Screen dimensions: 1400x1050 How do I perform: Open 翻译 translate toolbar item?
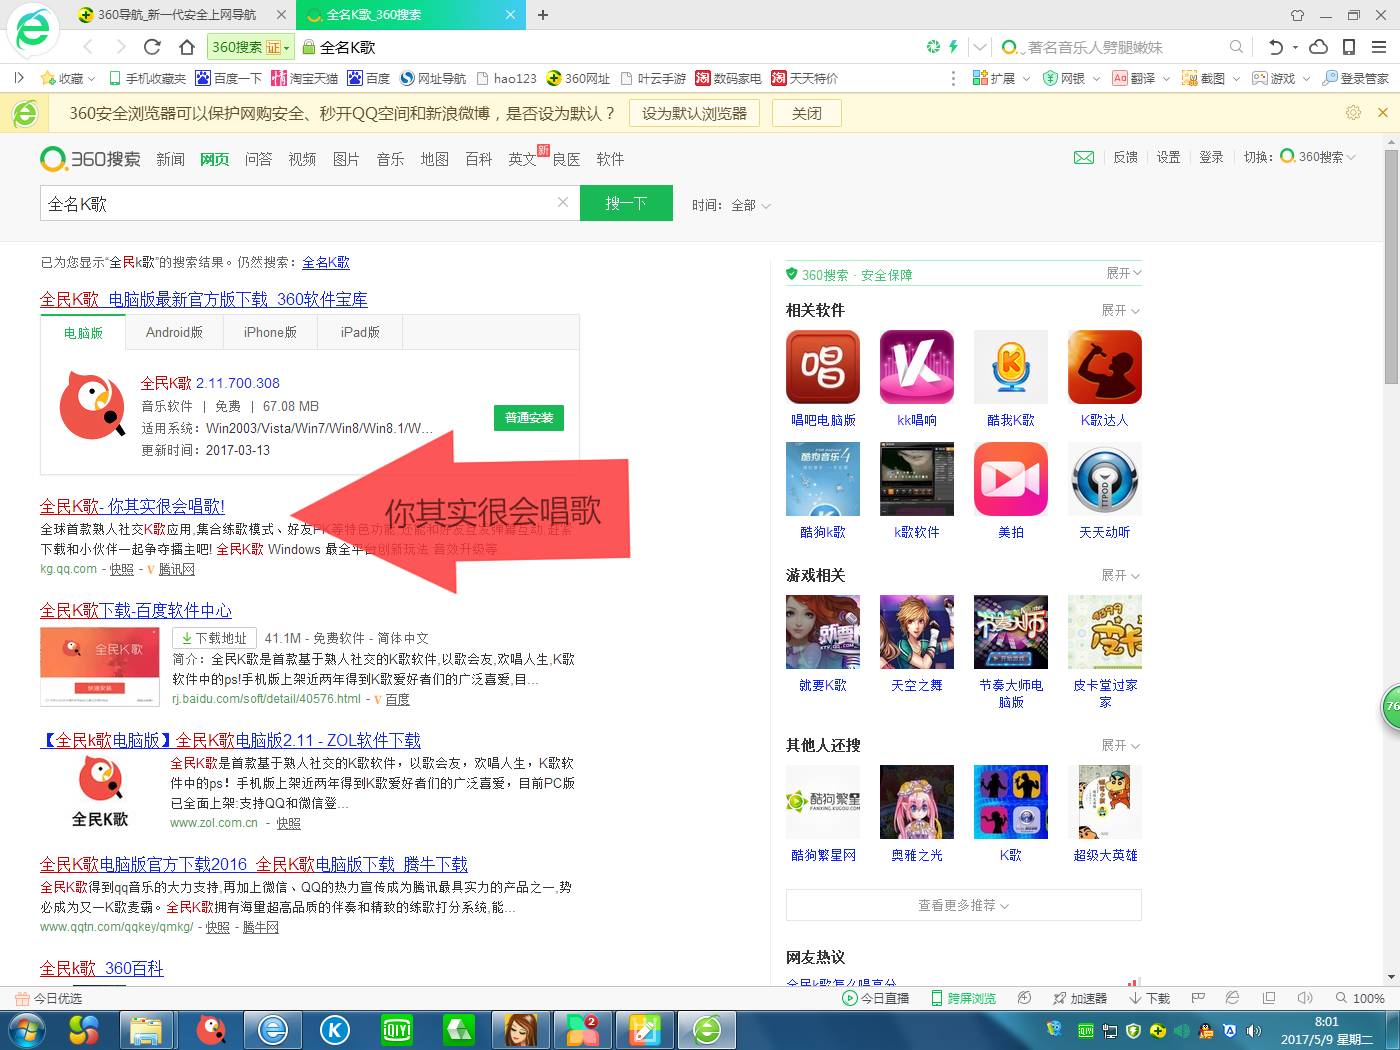(x=1140, y=78)
